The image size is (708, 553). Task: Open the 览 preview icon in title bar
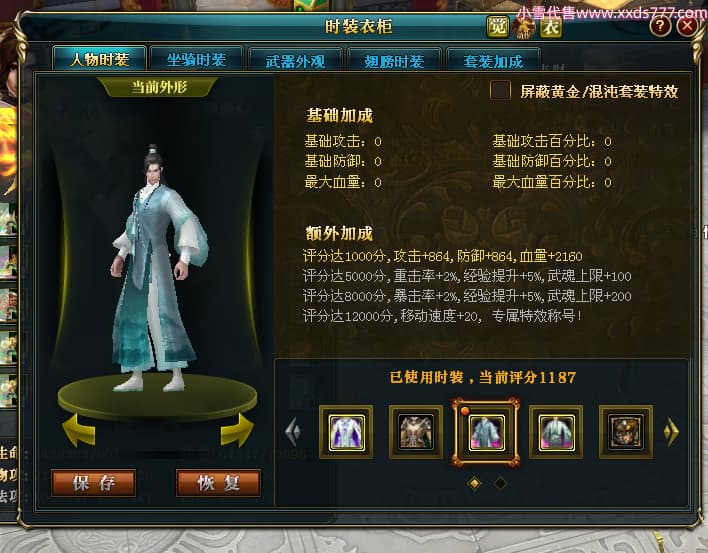498,27
